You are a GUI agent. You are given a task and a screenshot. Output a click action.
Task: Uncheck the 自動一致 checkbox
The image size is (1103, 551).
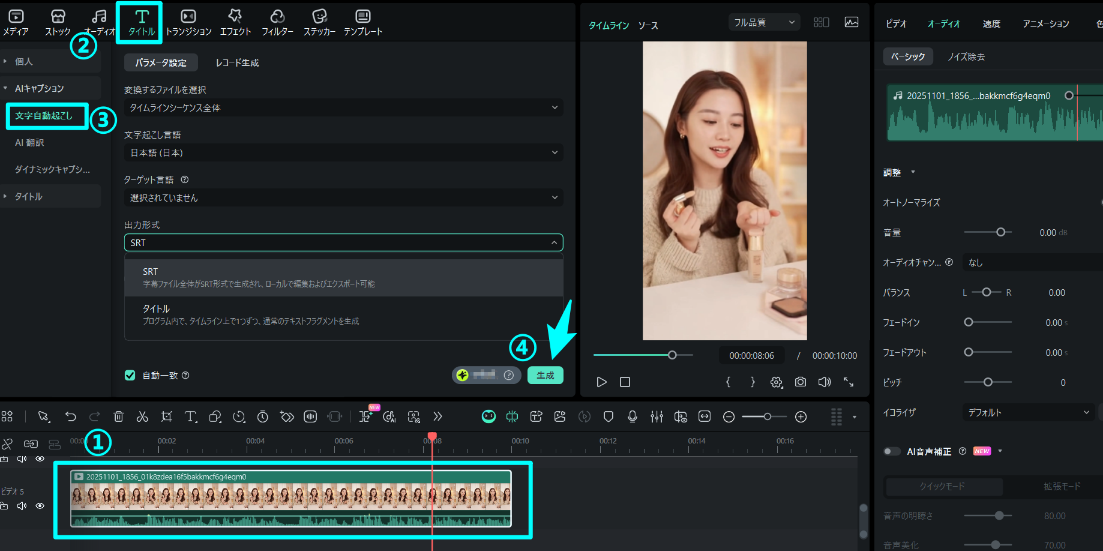click(130, 375)
